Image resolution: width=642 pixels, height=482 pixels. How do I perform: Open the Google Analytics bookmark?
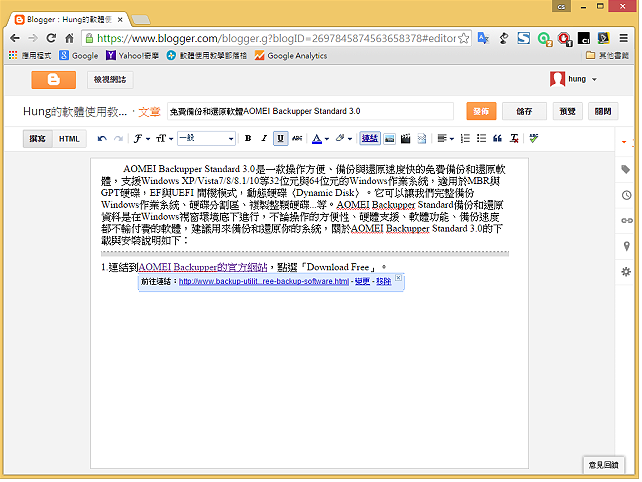tap(291, 55)
